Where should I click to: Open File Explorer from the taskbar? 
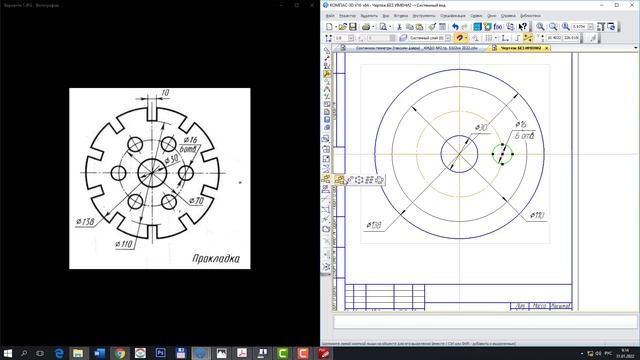click(x=78, y=353)
